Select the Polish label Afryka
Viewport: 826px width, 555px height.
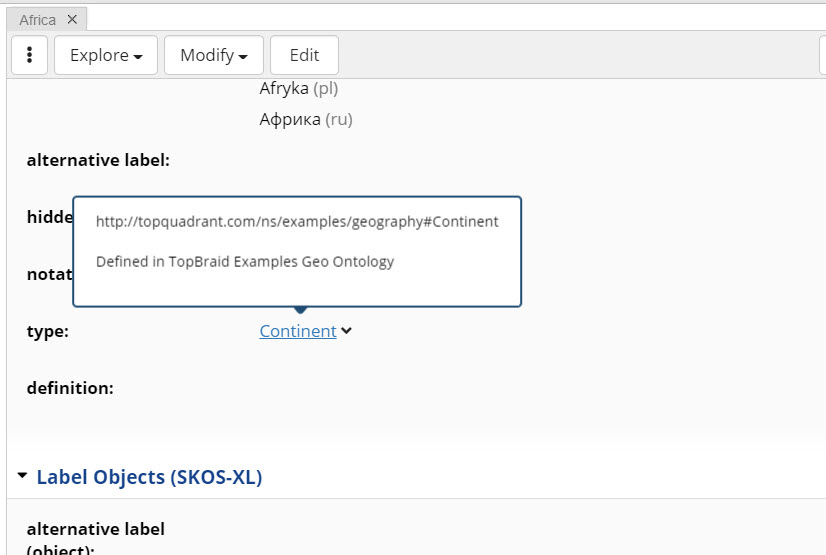285,88
